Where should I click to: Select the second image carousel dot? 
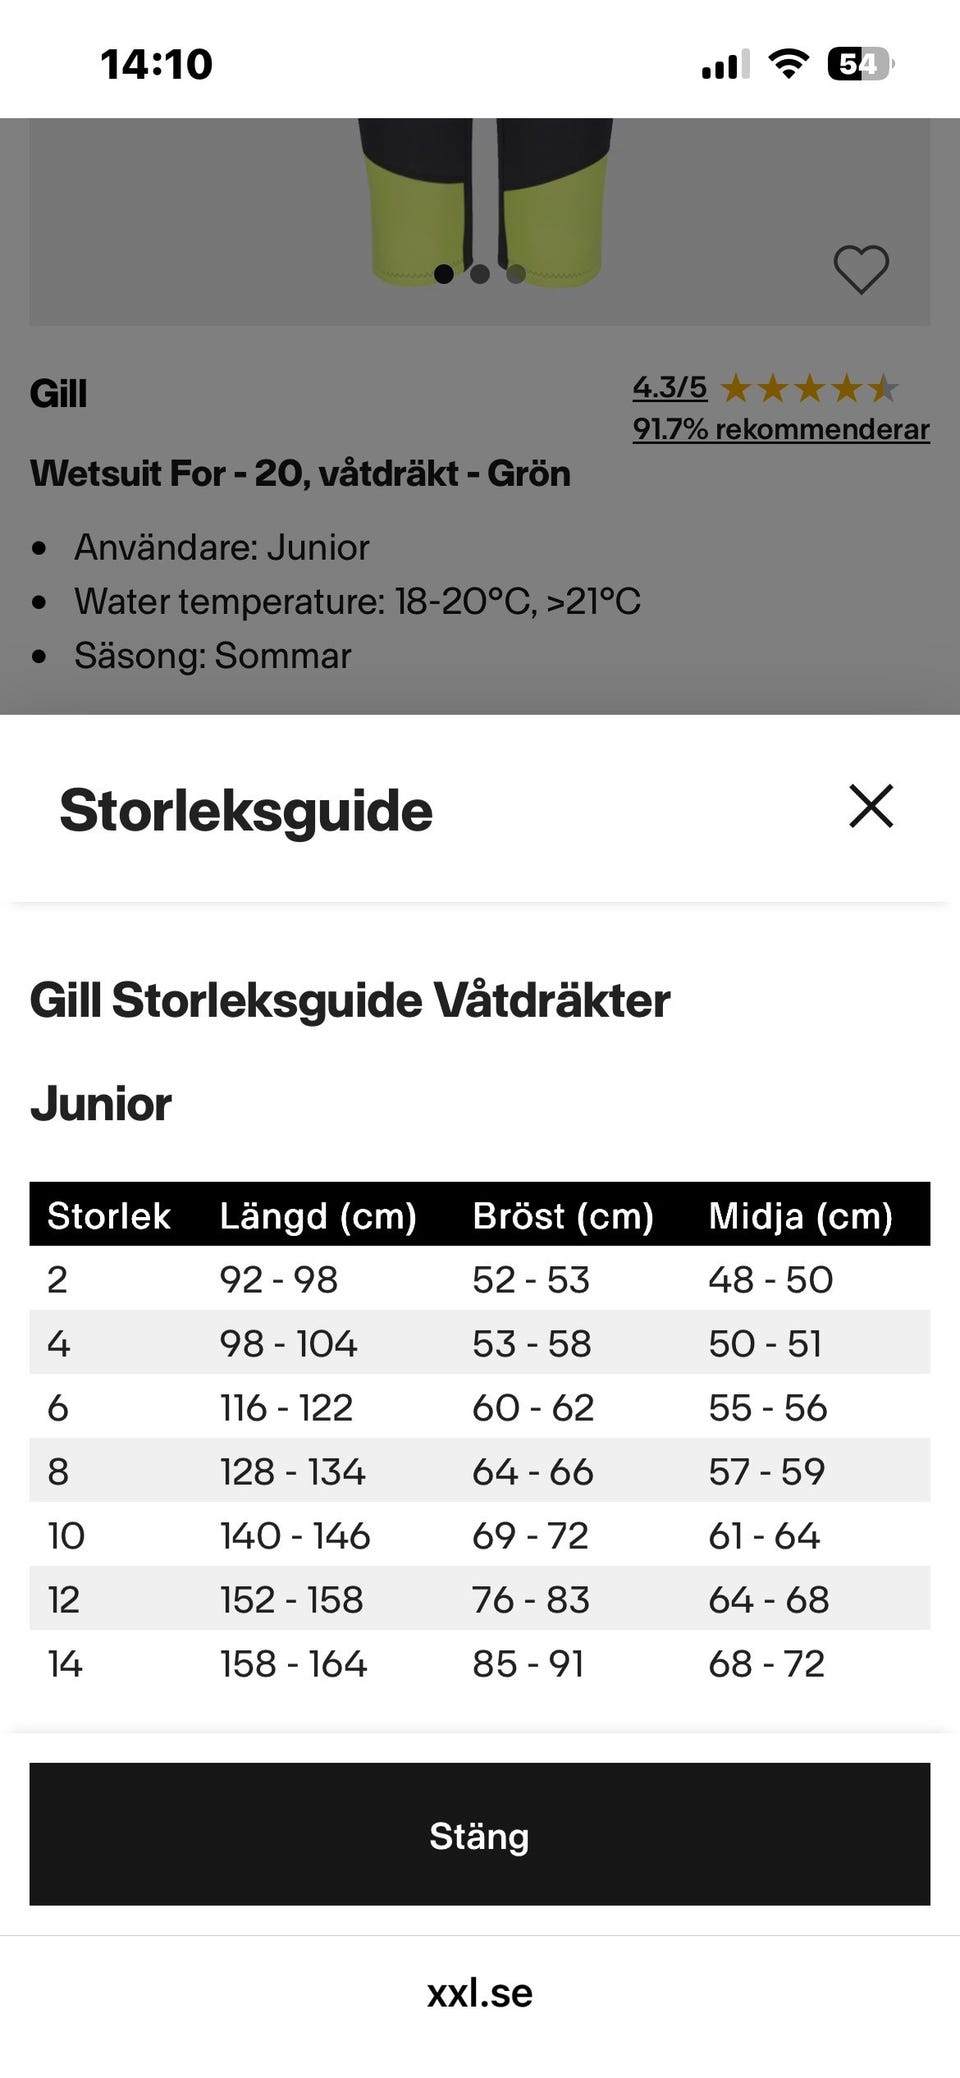480,274
